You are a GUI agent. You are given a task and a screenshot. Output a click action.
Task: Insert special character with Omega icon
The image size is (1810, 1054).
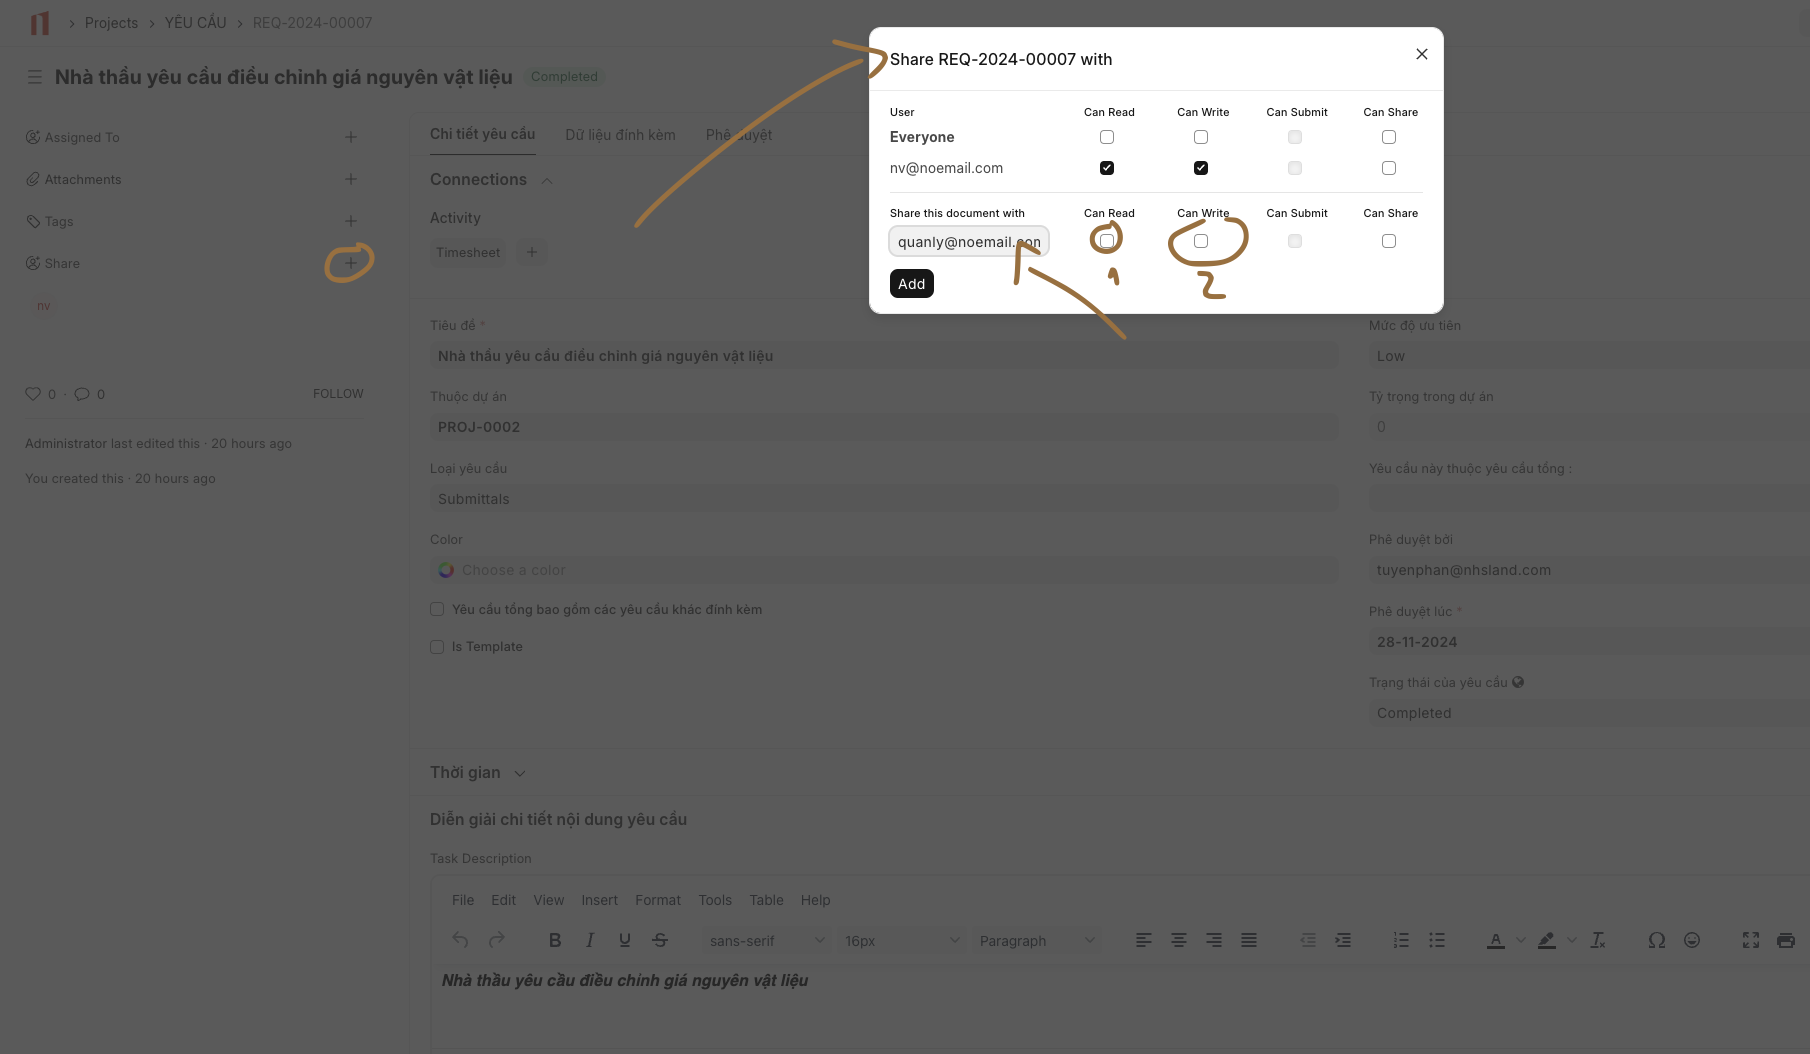[1657, 940]
